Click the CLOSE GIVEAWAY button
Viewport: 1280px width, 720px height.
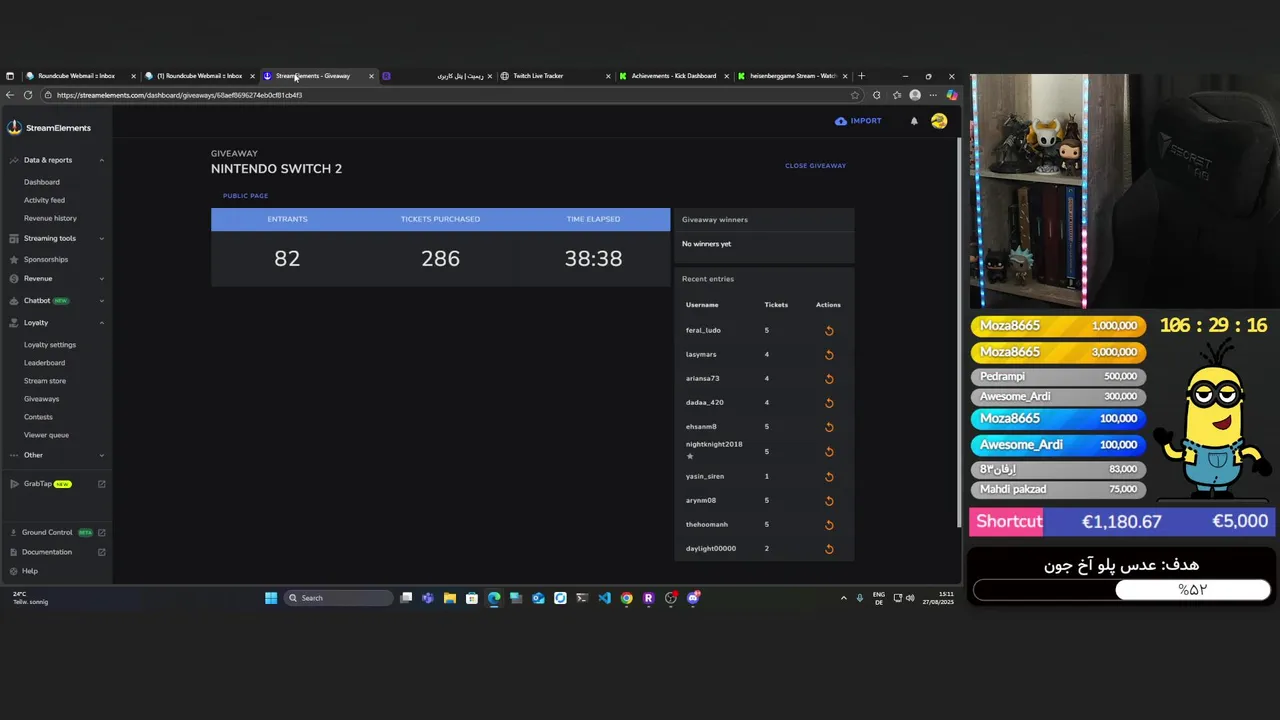pyautogui.click(x=815, y=166)
